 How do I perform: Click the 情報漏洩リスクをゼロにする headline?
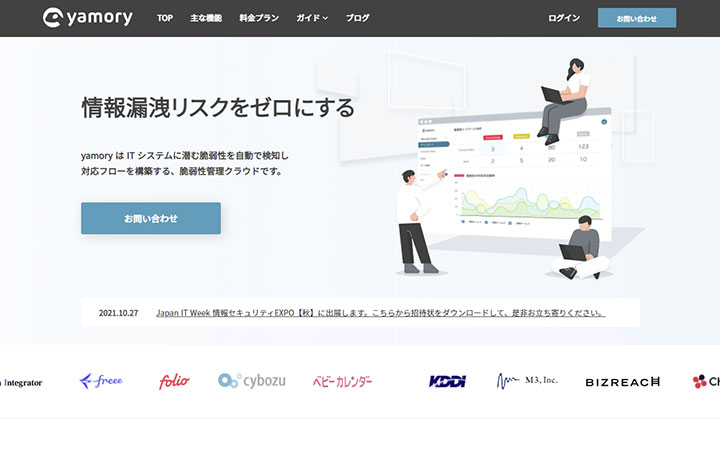point(217,108)
